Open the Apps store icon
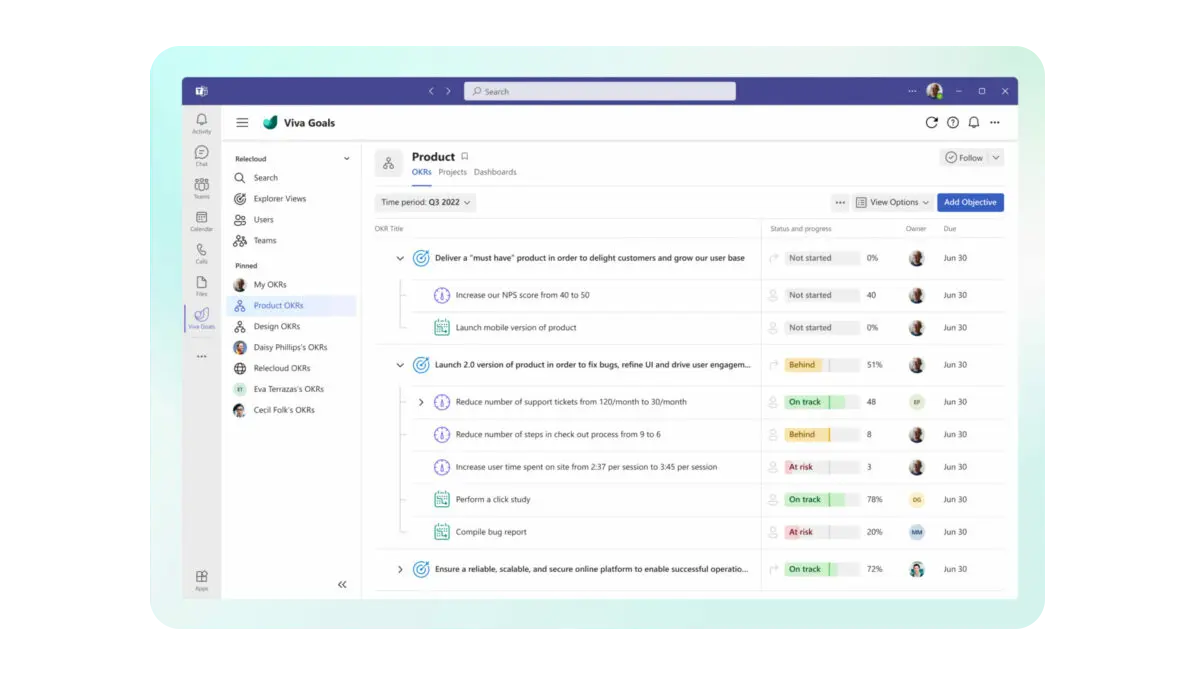Image resolution: width=1200 pixels, height=675 pixels. [x=201, y=580]
